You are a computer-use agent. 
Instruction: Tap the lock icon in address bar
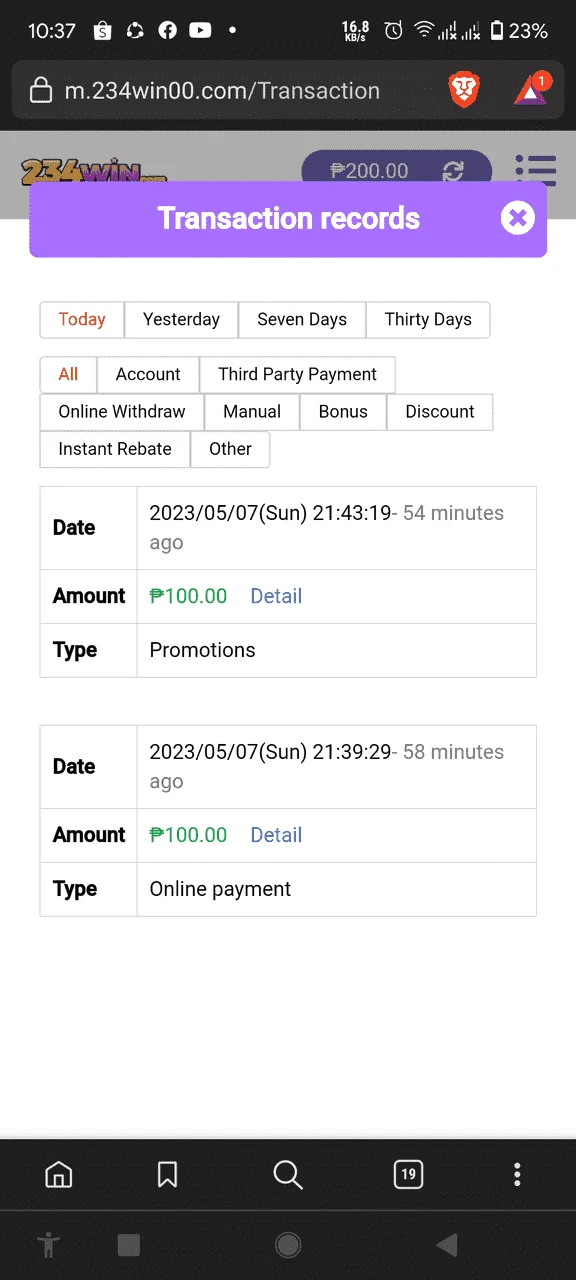(41, 91)
